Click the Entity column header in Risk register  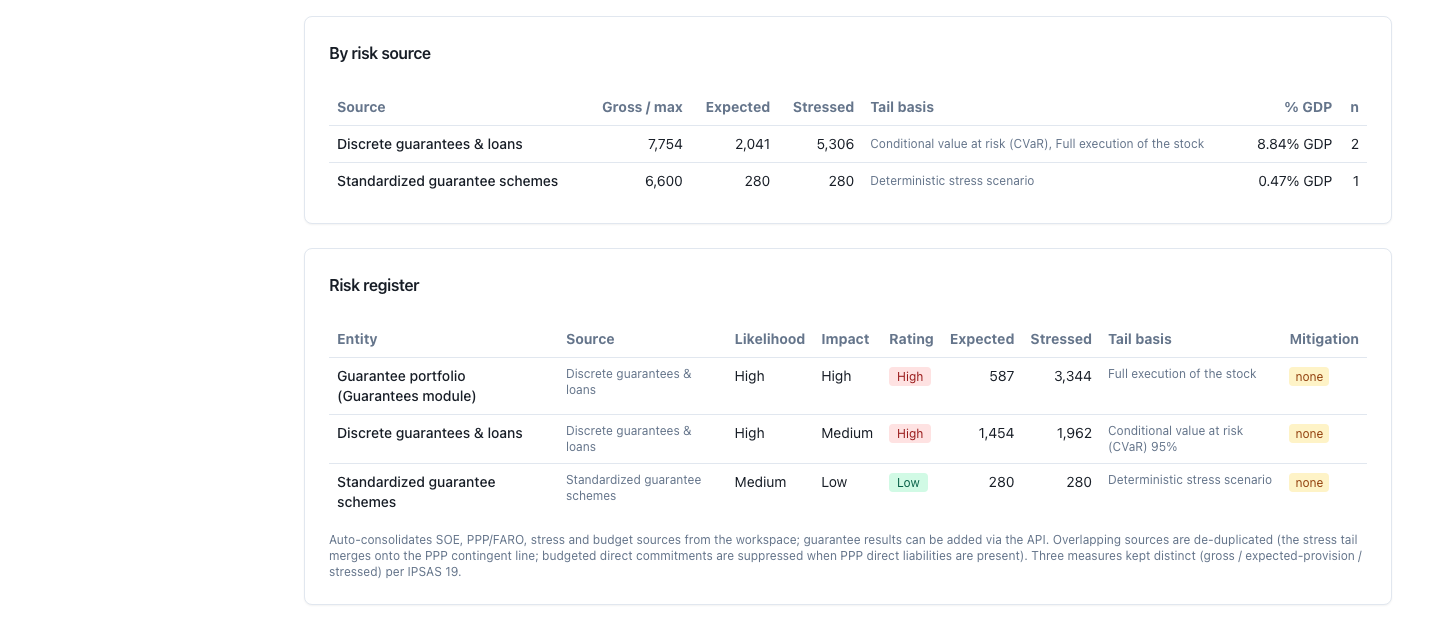pos(357,339)
